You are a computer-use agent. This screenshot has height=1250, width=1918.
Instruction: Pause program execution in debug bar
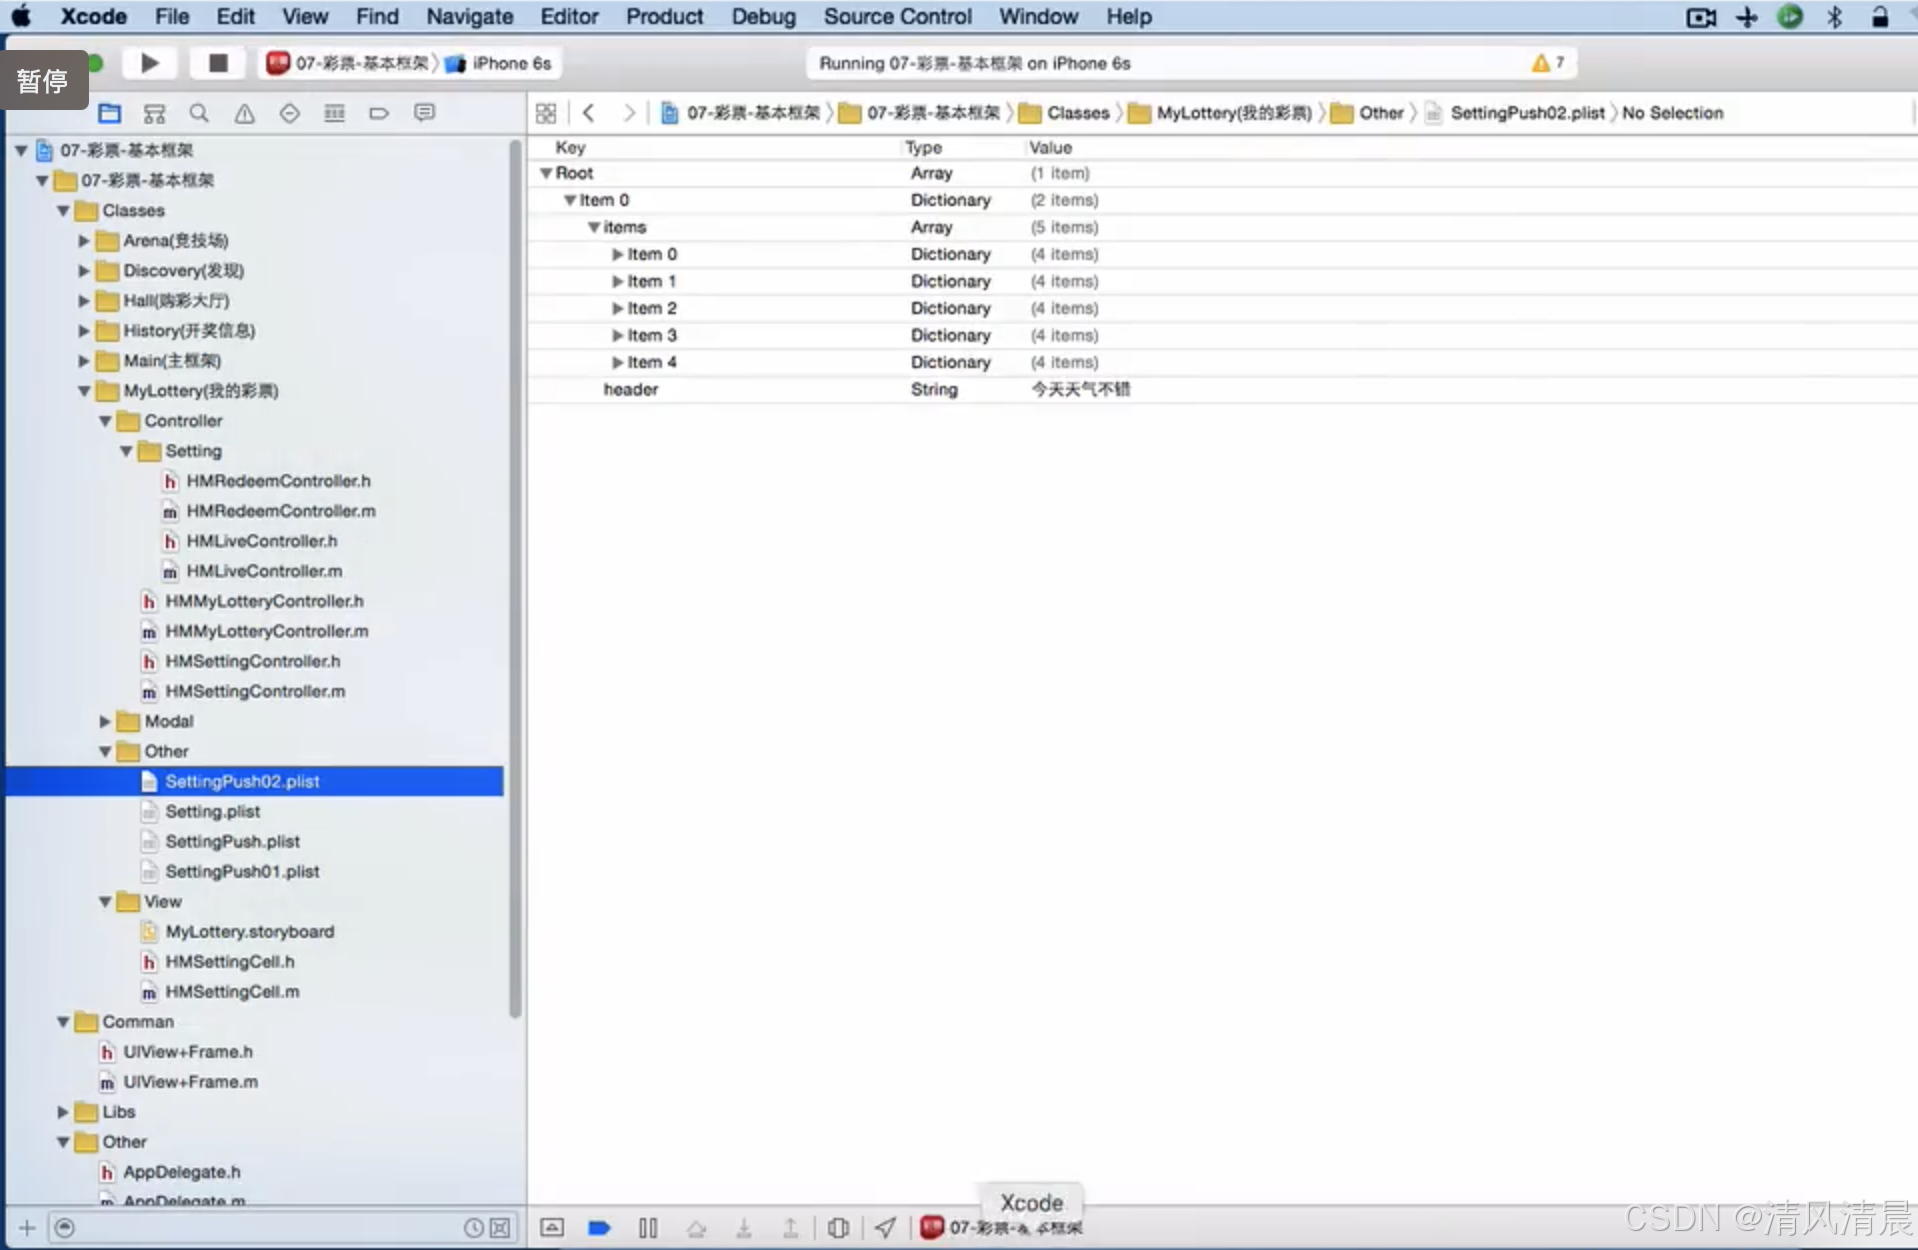click(648, 1227)
